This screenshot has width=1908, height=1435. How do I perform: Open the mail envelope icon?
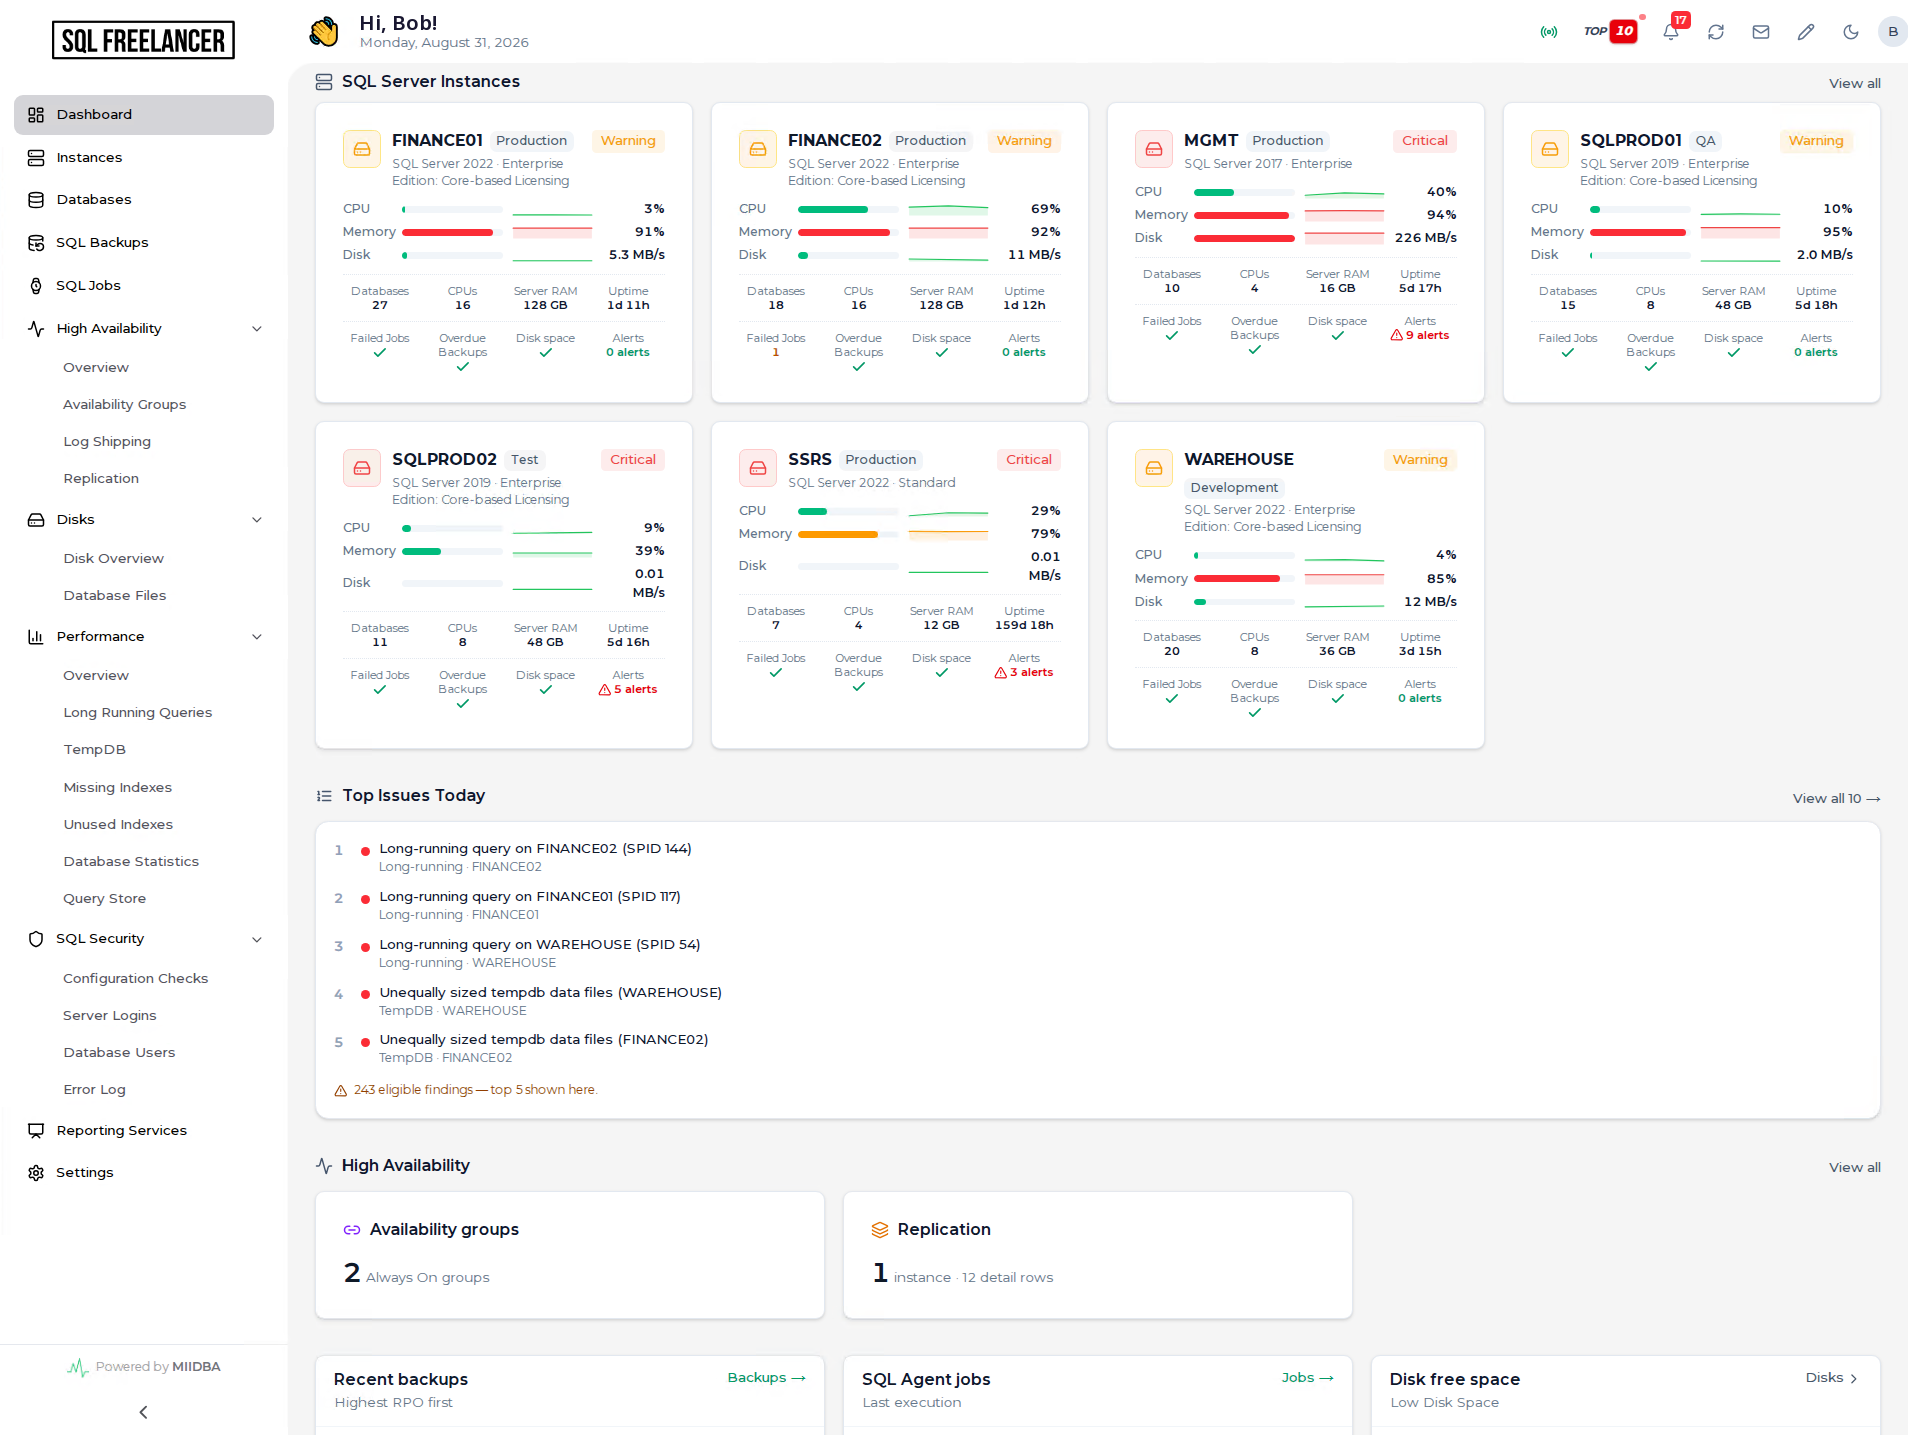click(x=1761, y=32)
